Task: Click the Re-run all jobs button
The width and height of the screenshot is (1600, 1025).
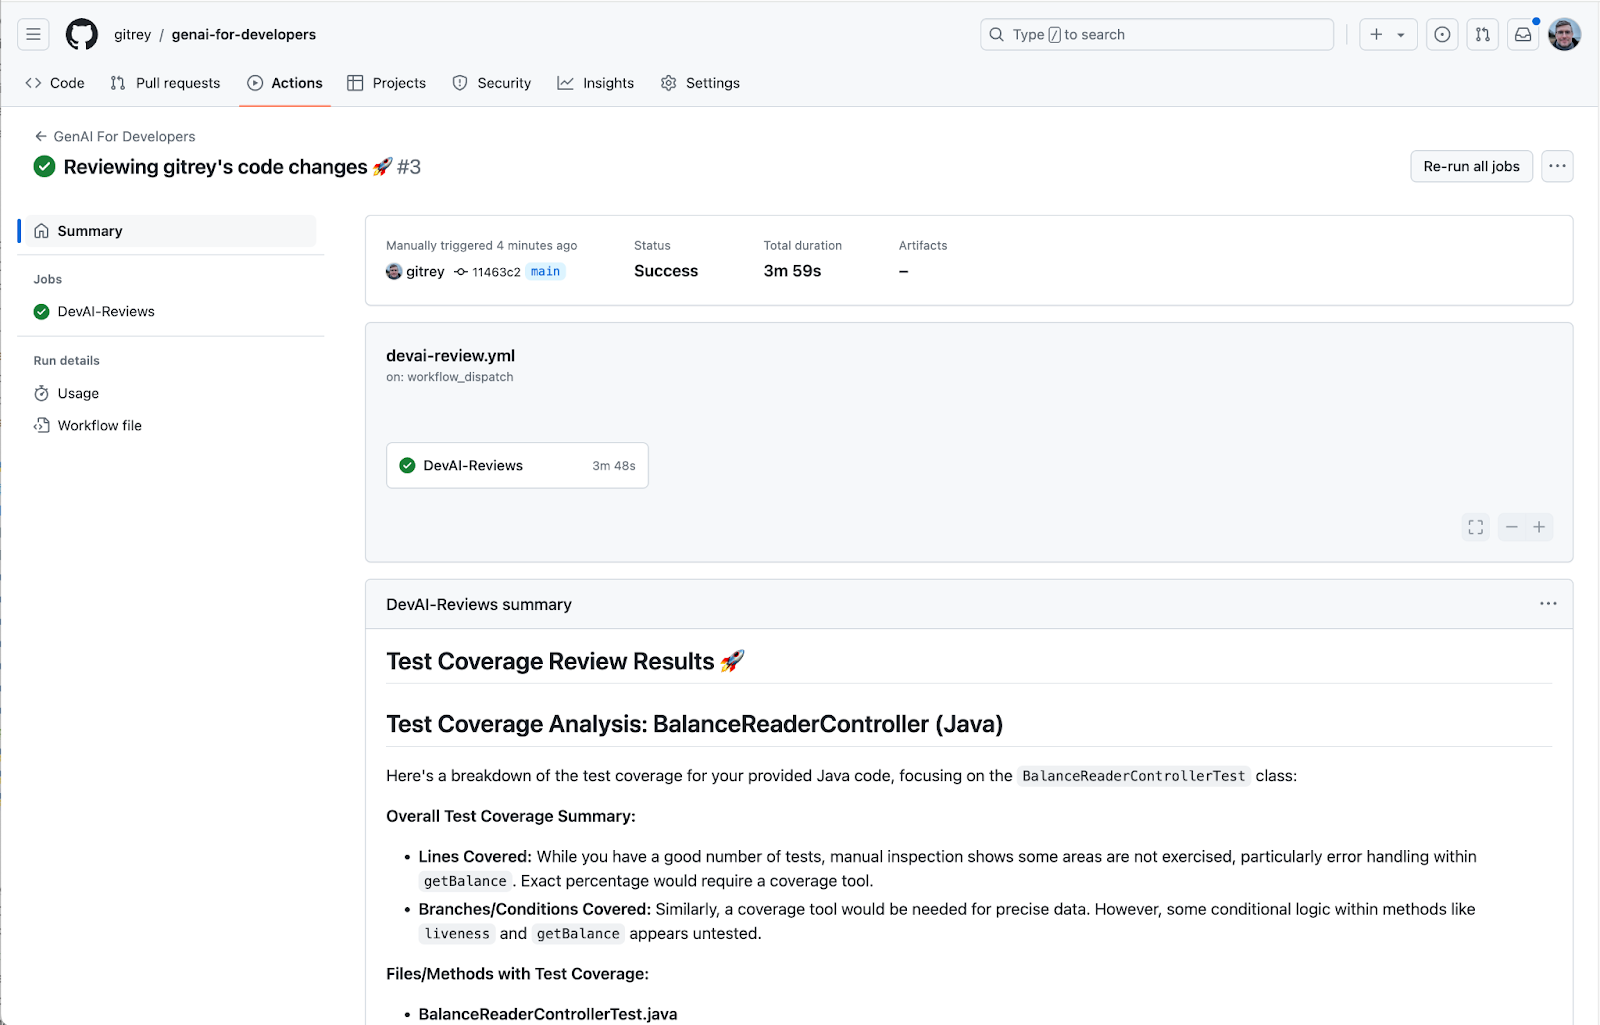Action: (1471, 166)
